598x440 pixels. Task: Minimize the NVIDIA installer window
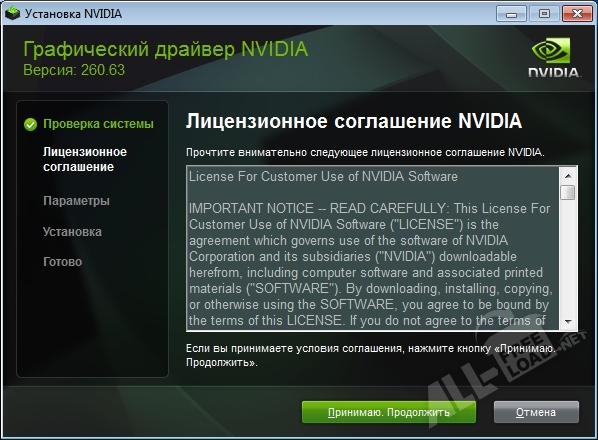511,14
